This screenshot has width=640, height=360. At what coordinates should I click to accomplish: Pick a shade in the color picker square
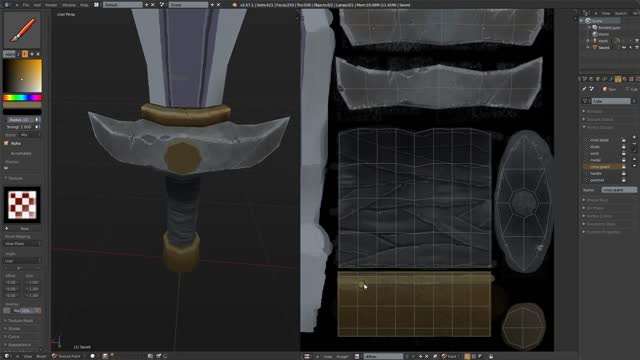pos(22,76)
